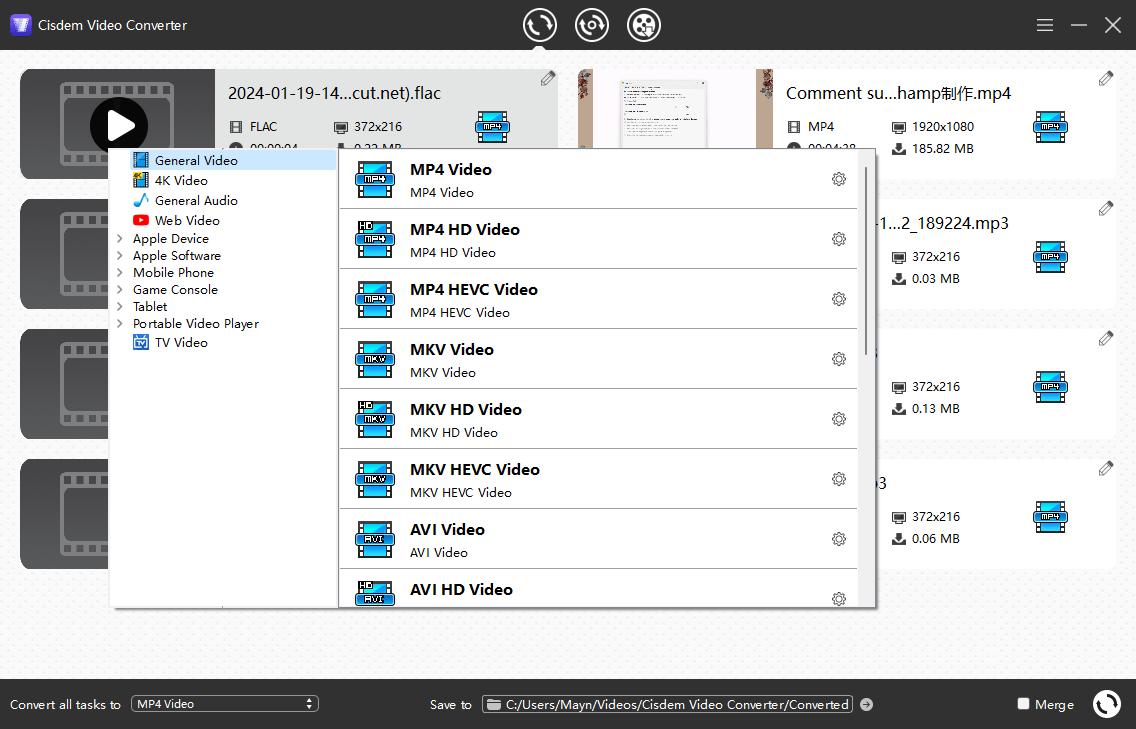This screenshot has width=1136, height=729.
Task: Open settings gear for MKV Video
Action: [839, 359]
